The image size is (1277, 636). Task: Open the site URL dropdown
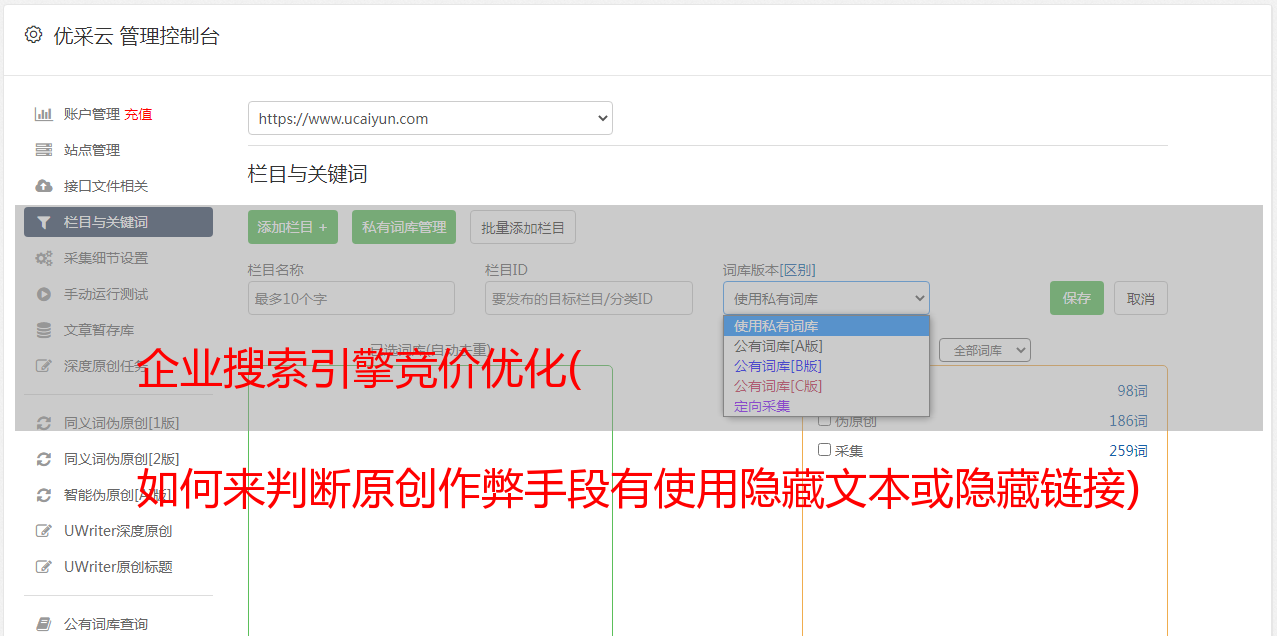pos(430,118)
